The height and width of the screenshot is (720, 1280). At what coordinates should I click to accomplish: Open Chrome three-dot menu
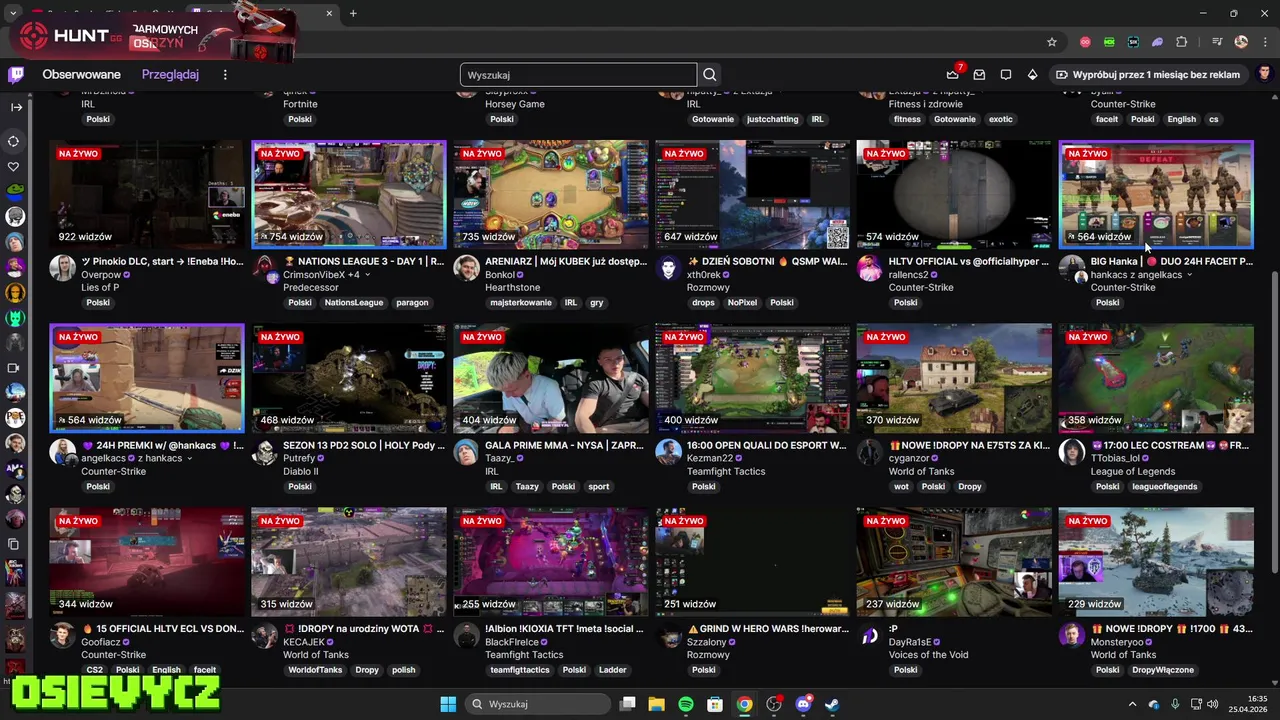[x=1264, y=42]
